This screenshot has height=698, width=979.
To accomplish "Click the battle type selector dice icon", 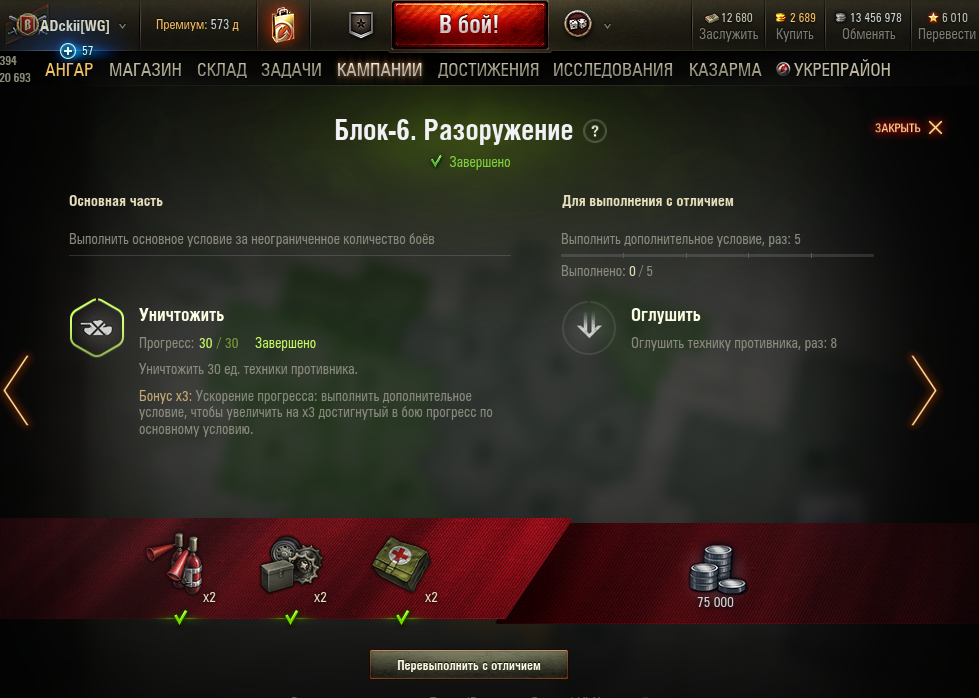I will (578, 24).
